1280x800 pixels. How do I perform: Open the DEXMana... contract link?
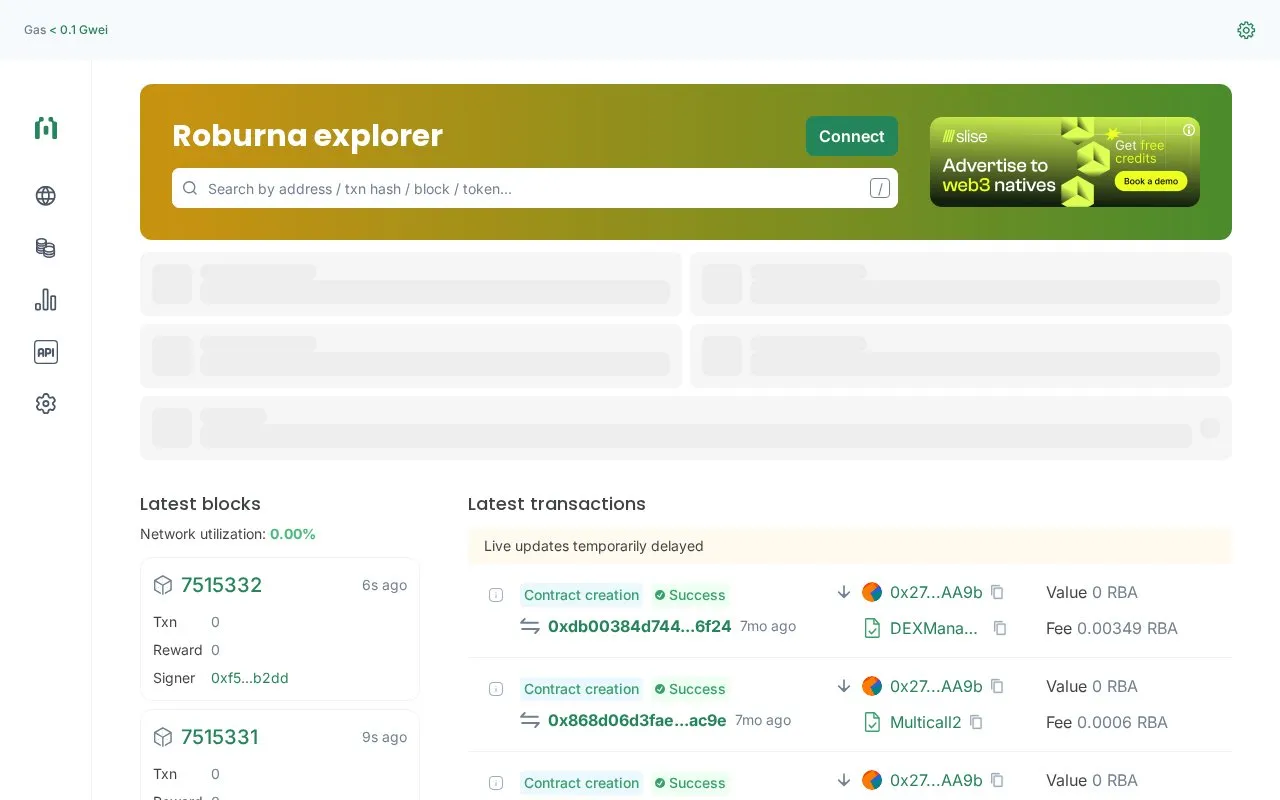[x=934, y=628]
